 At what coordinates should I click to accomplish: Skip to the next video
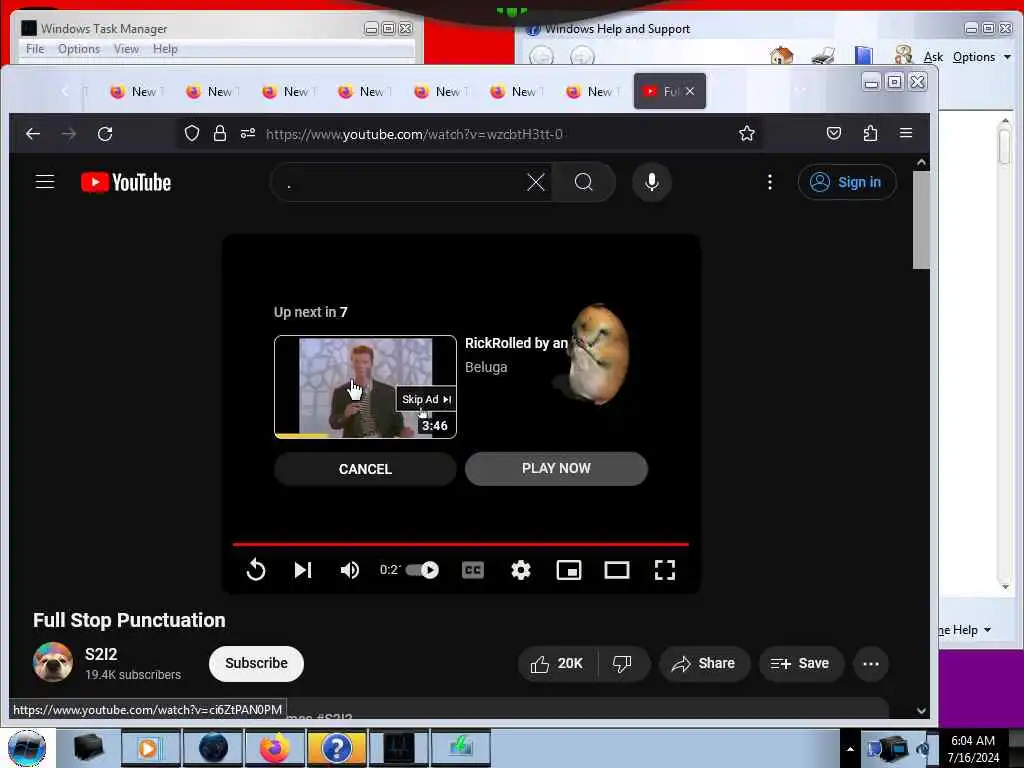[302, 570]
